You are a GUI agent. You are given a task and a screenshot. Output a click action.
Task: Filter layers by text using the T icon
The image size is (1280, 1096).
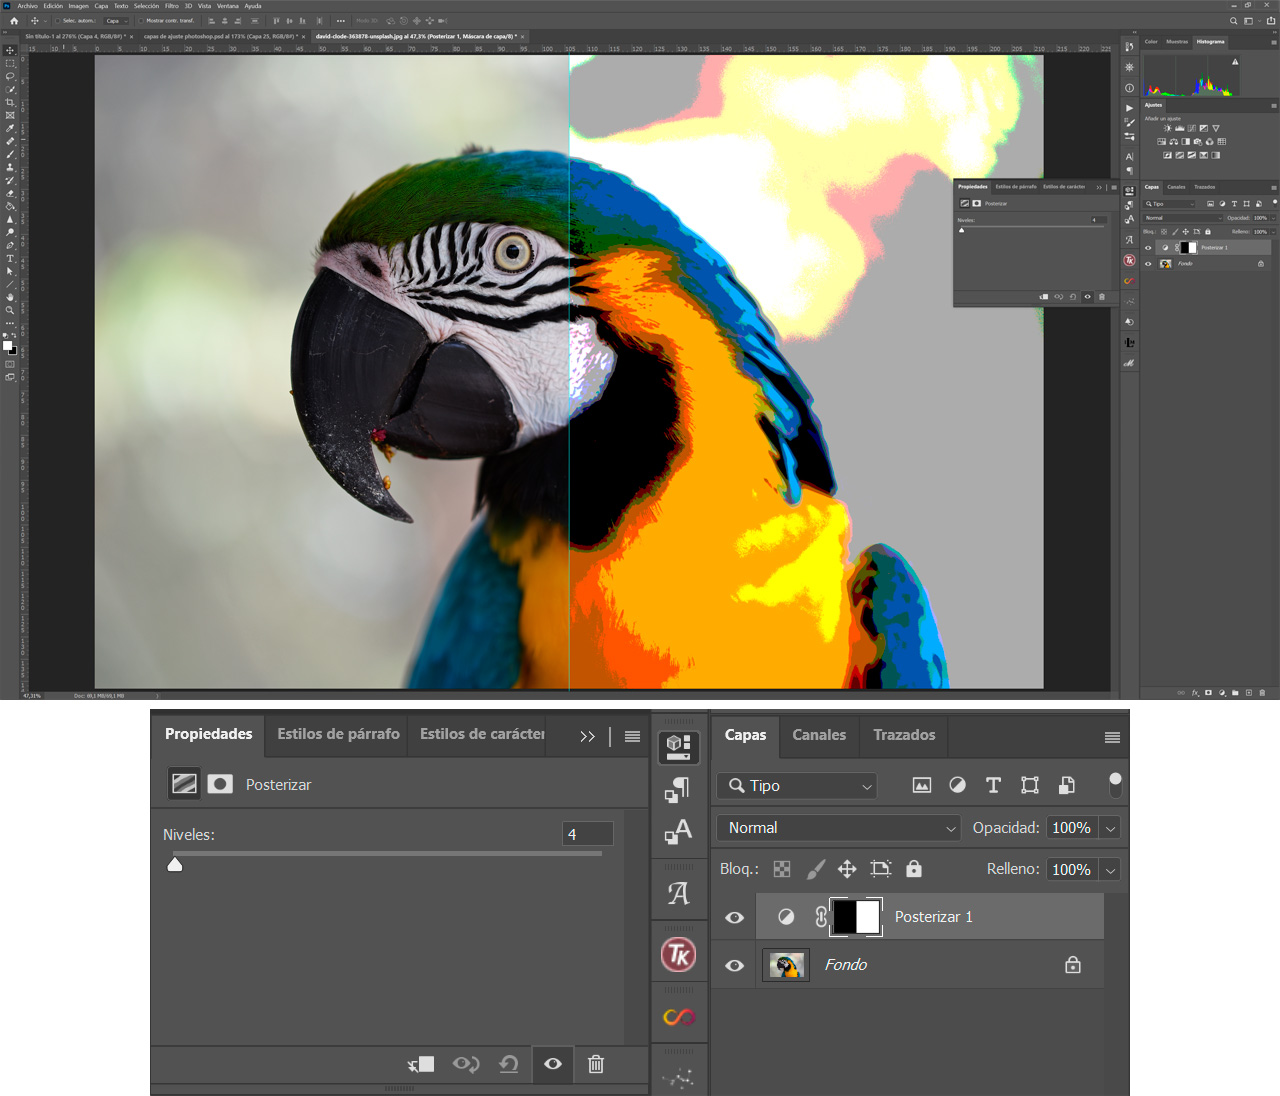pyautogui.click(x=993, y=785)
